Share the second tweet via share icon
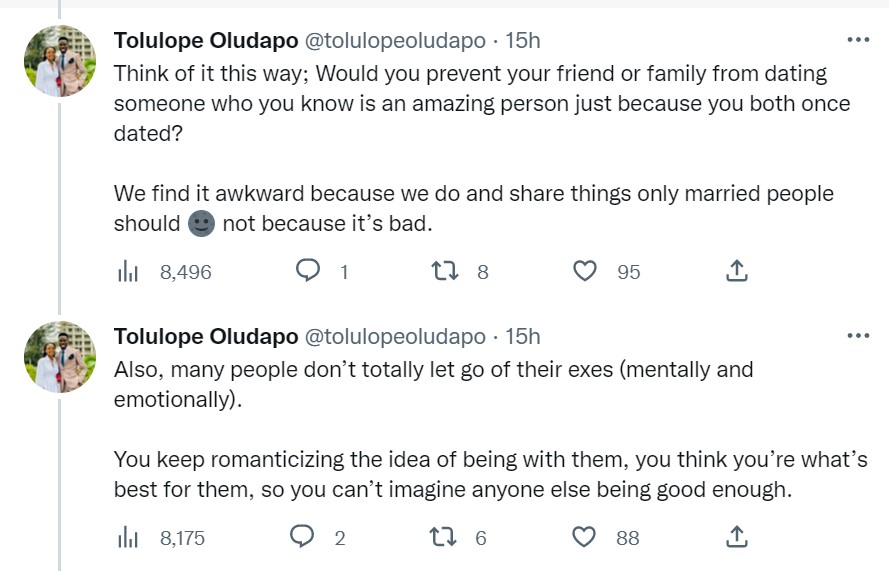 (x=736, y=538)
